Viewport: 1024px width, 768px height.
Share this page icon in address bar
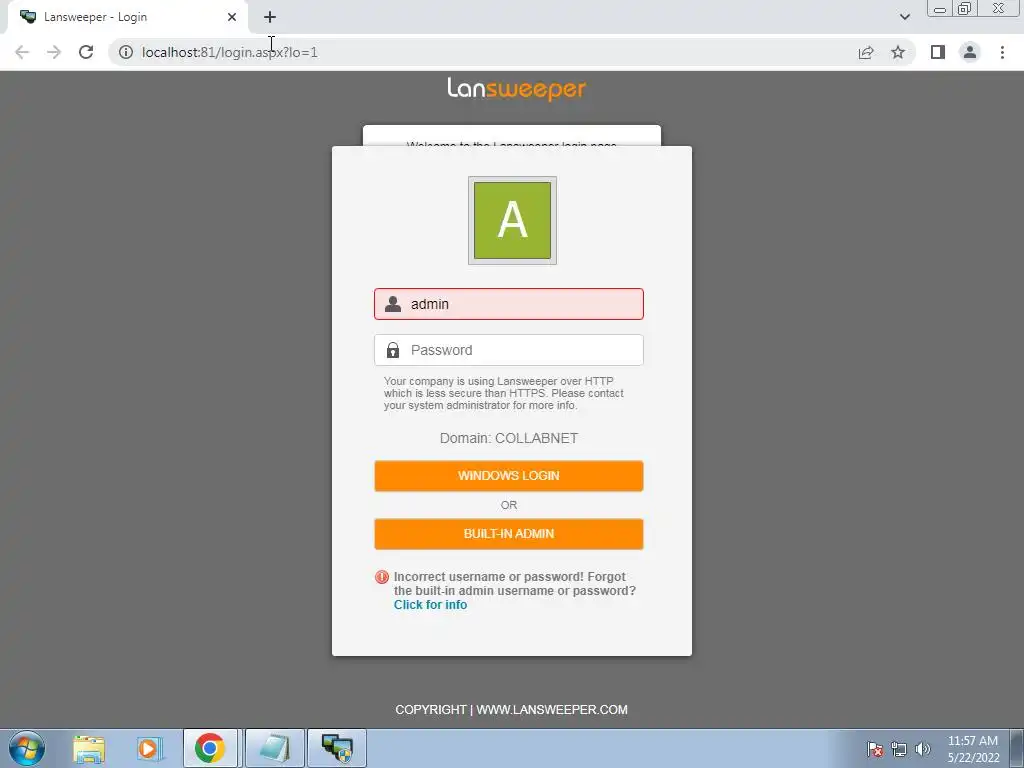click(x=866, y=52)
